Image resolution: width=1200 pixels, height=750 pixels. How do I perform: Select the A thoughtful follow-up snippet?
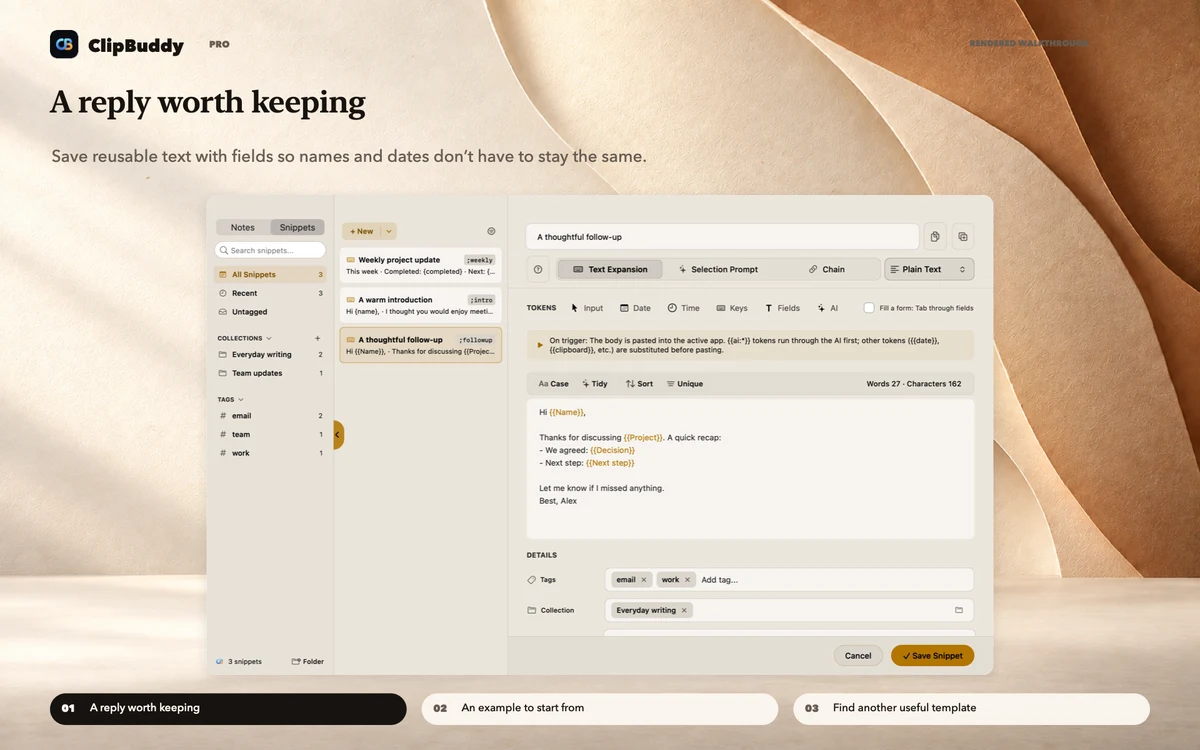[x=420, y=345]
